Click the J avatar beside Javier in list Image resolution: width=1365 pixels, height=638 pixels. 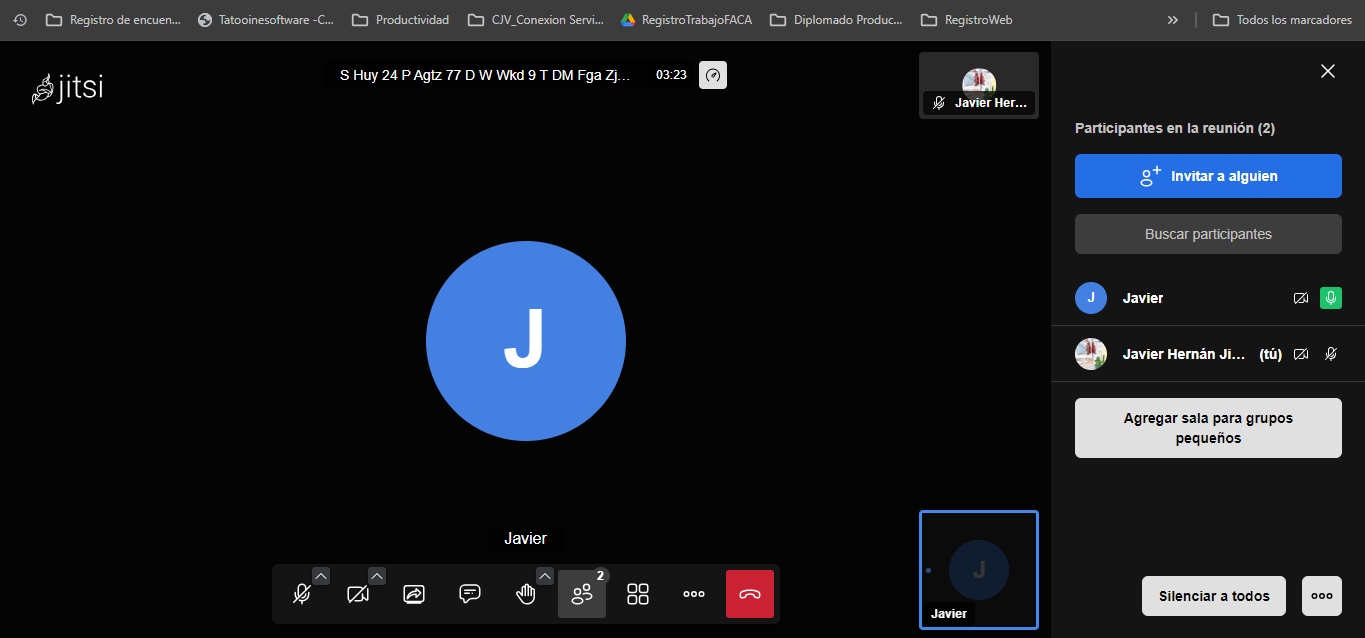point(1091,298)
